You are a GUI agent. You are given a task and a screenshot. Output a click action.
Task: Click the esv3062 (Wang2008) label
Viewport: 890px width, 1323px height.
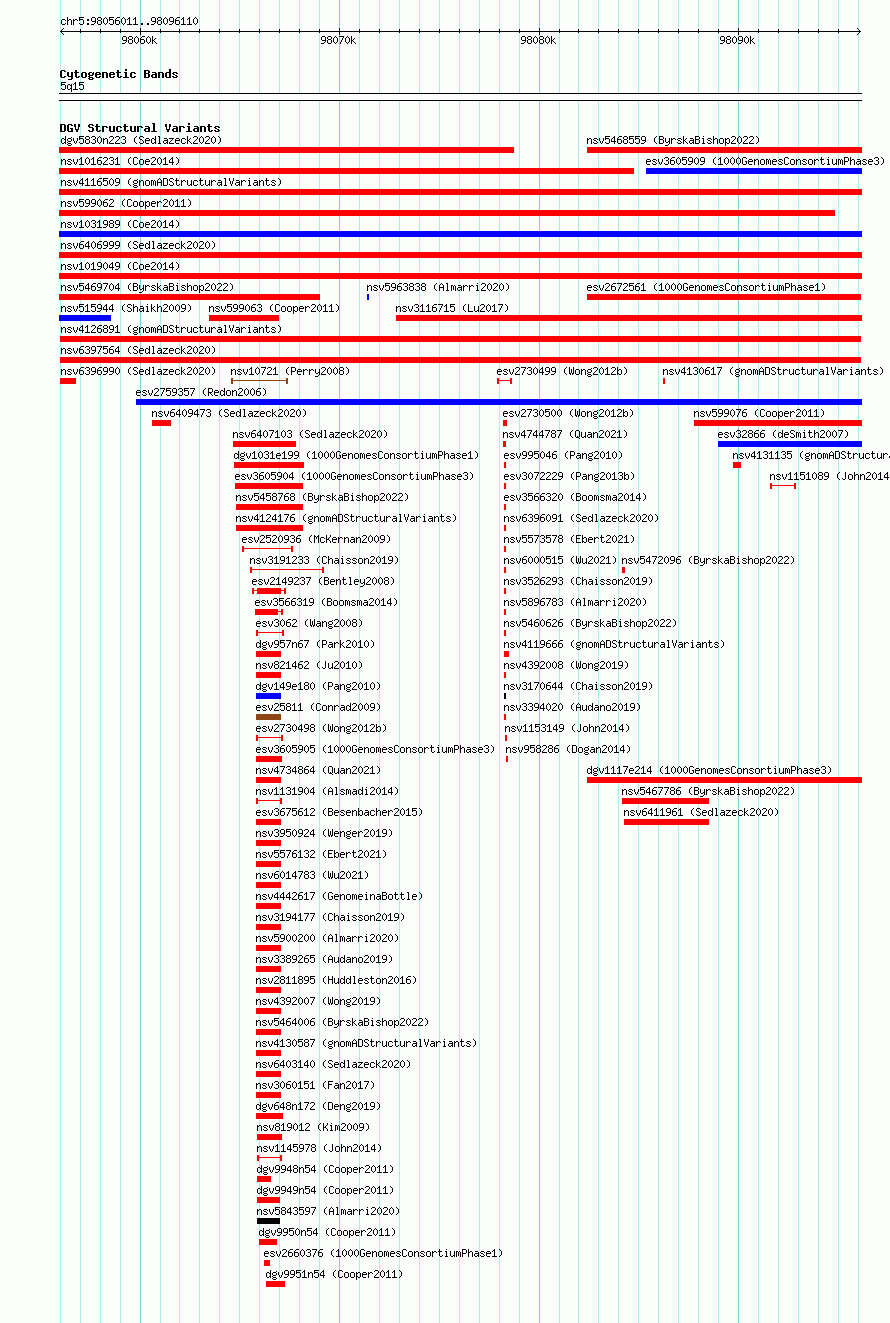coord(310,624)
